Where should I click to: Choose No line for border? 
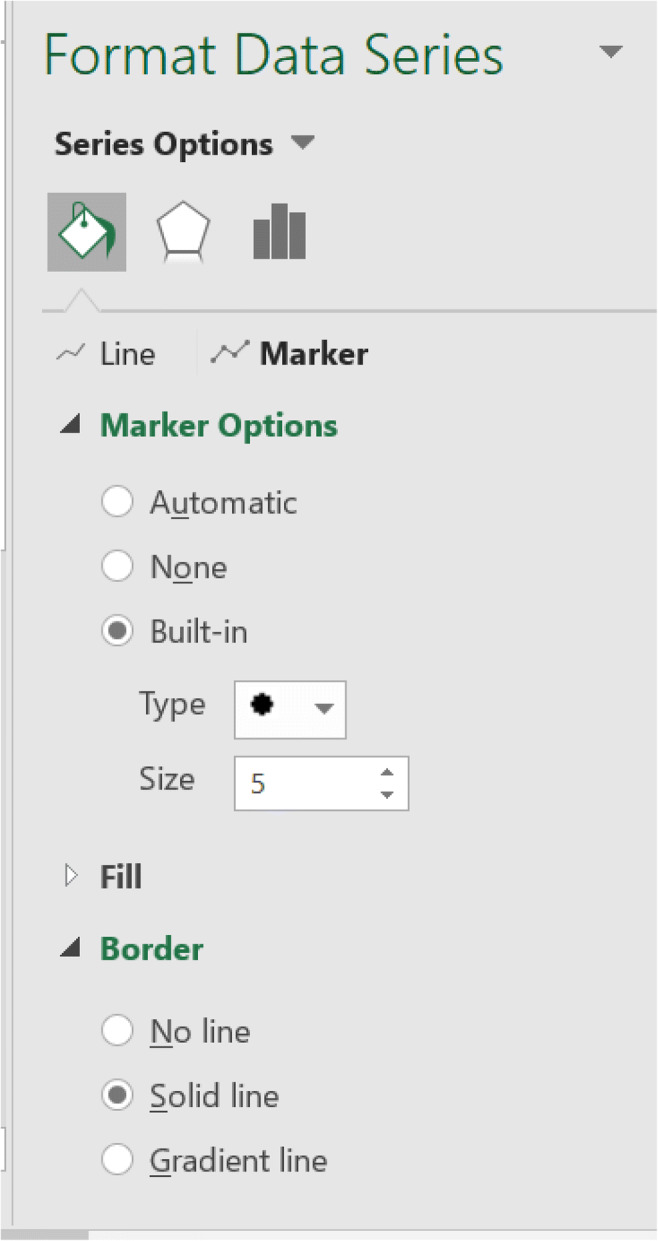coord(118,1031)
